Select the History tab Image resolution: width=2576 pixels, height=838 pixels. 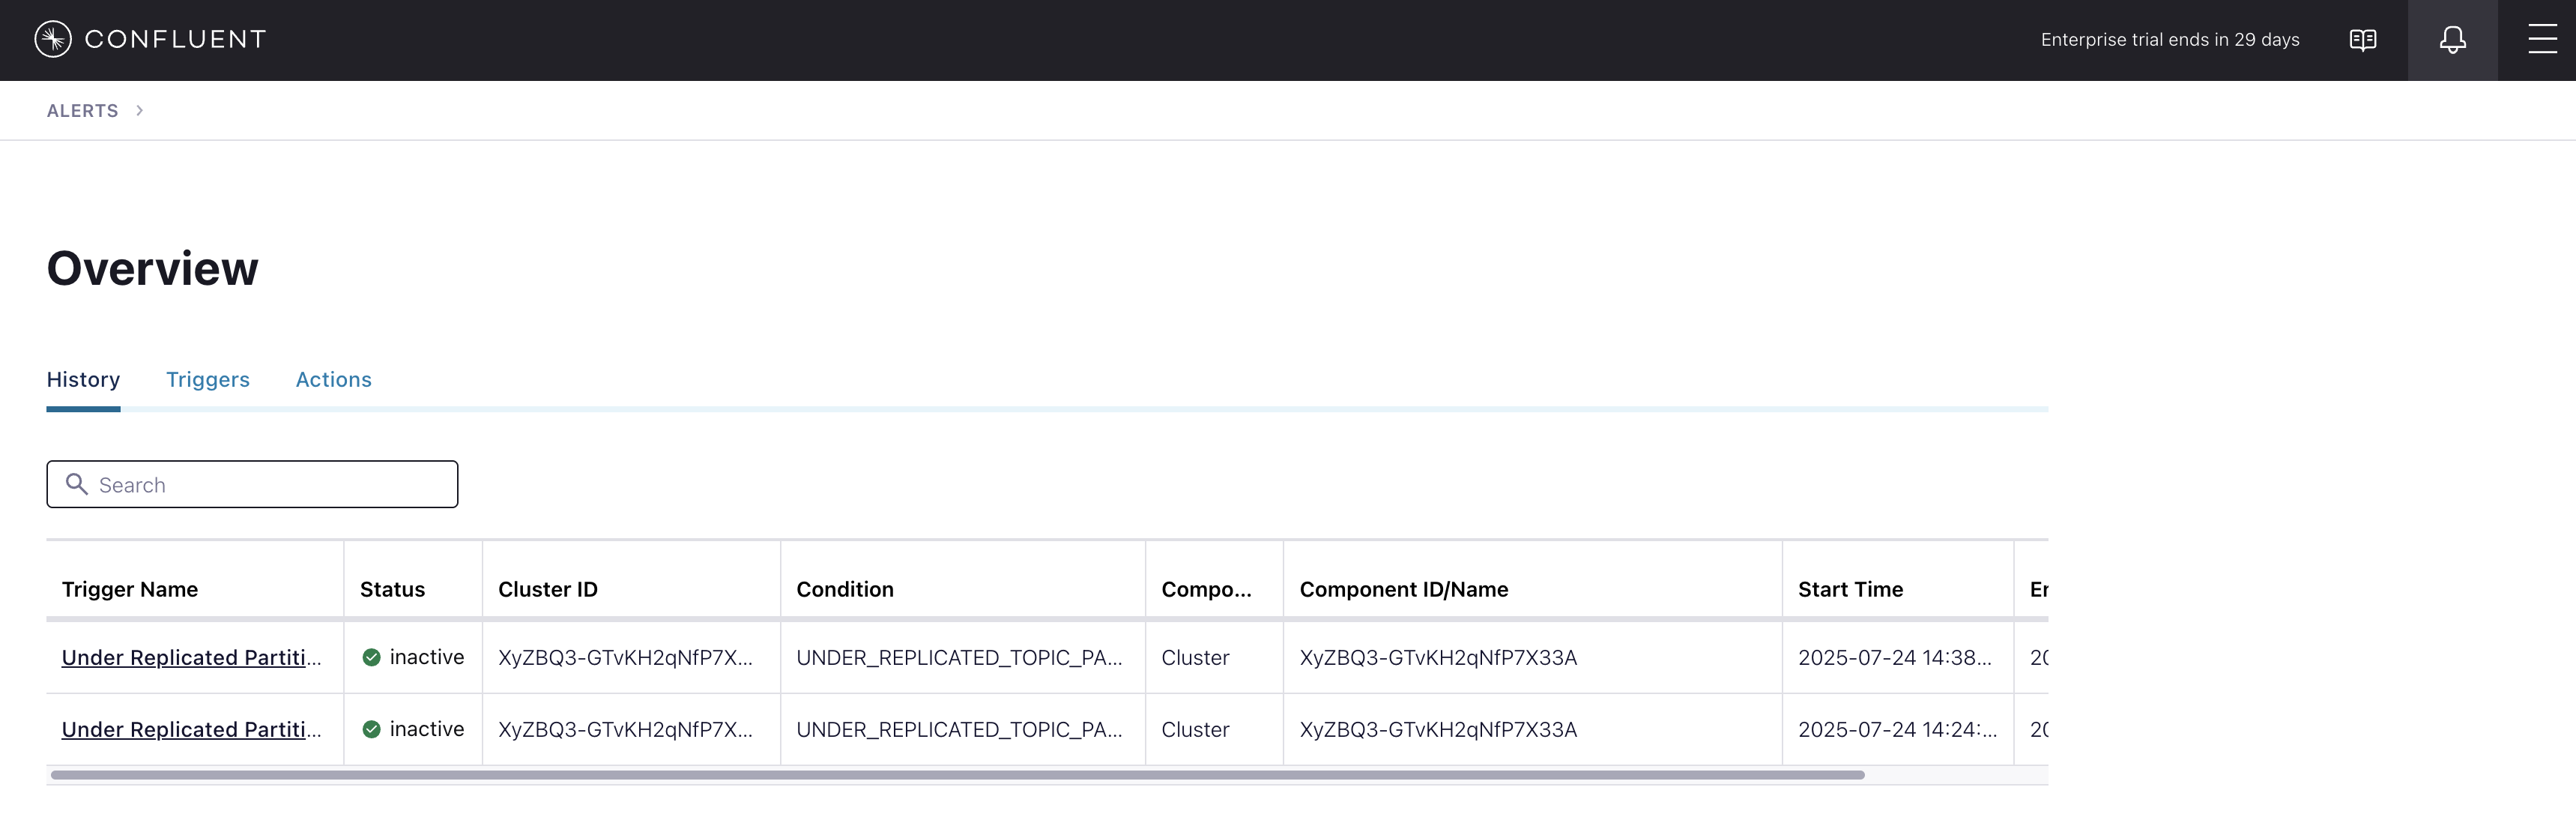[x=83, y=379]
